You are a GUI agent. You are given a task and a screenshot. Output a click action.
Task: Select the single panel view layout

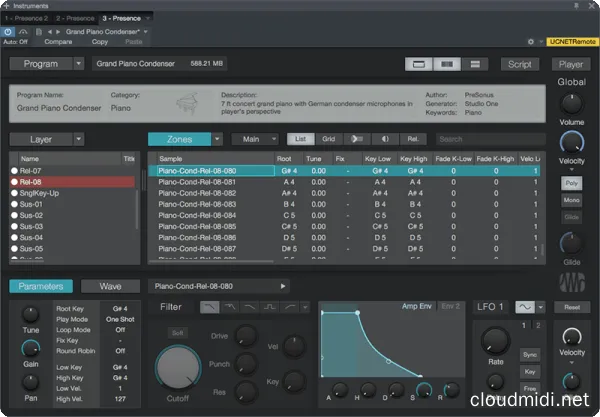click(419, 64)
